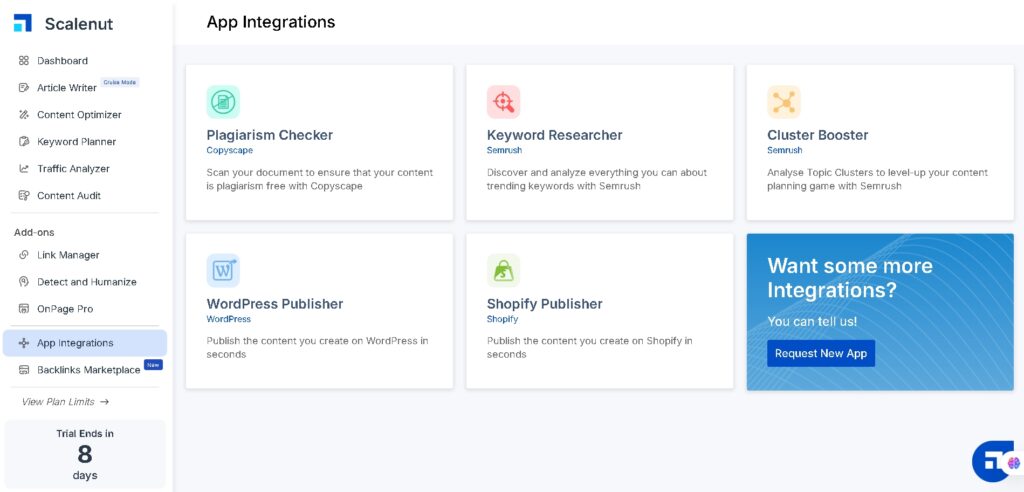Open the chat widget icon bottom corner
The width and height of the screenshot is (1024, 492).
click(995, 461)
